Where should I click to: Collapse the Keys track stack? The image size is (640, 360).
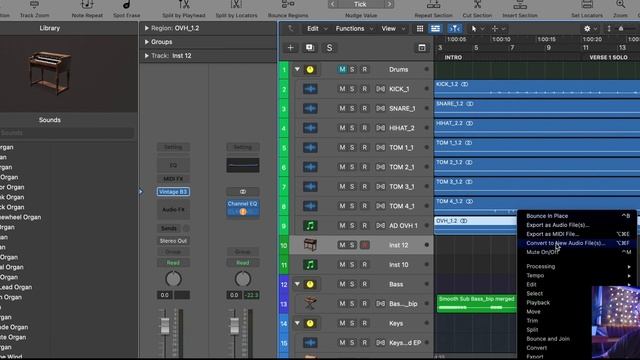tap(297, 323)
